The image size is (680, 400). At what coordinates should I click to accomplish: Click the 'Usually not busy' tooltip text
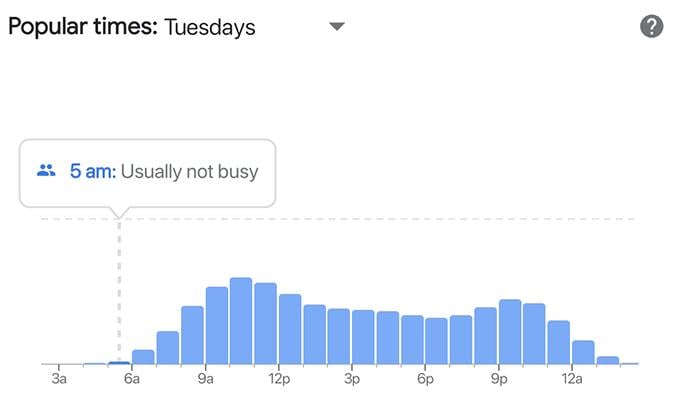[190, 171]
